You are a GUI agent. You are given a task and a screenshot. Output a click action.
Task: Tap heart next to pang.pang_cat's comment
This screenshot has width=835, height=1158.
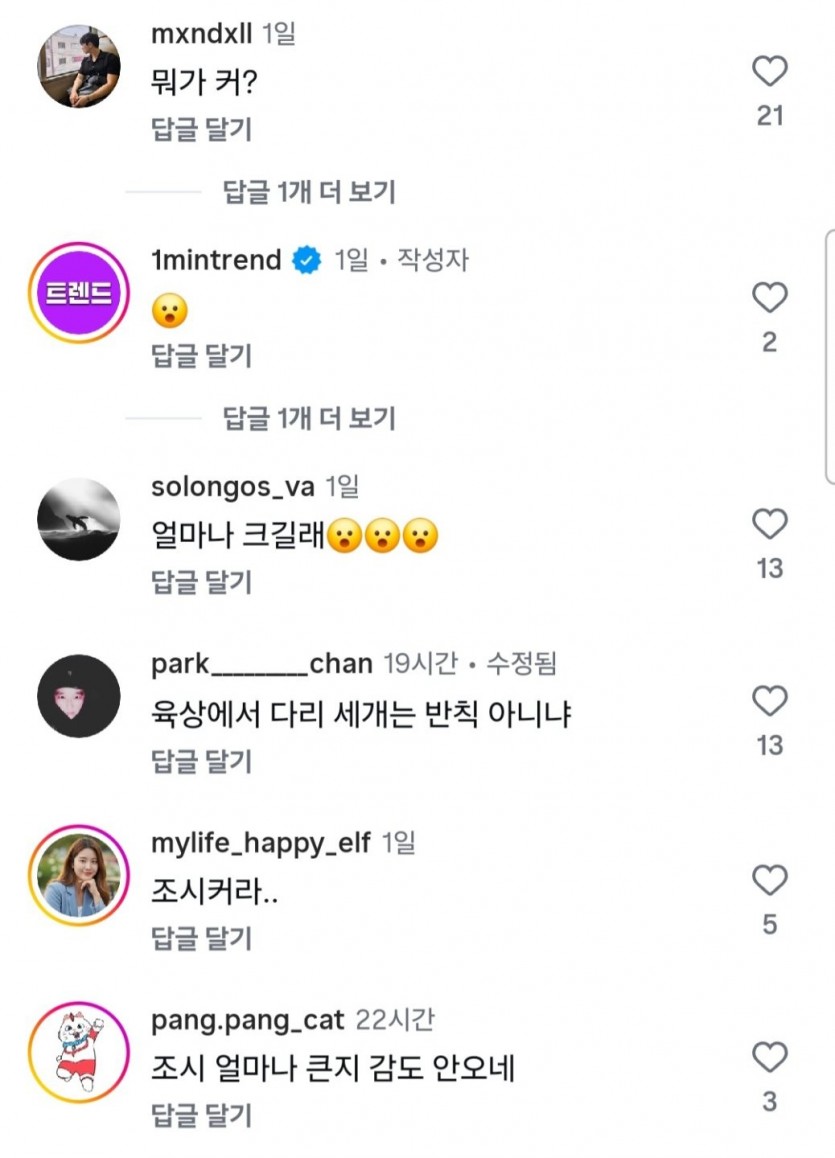770,1058
